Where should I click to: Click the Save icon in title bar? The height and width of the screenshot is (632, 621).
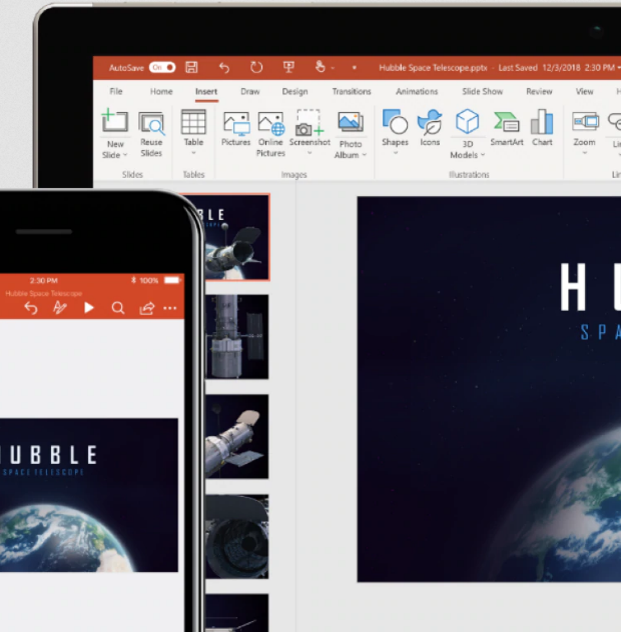192,67
